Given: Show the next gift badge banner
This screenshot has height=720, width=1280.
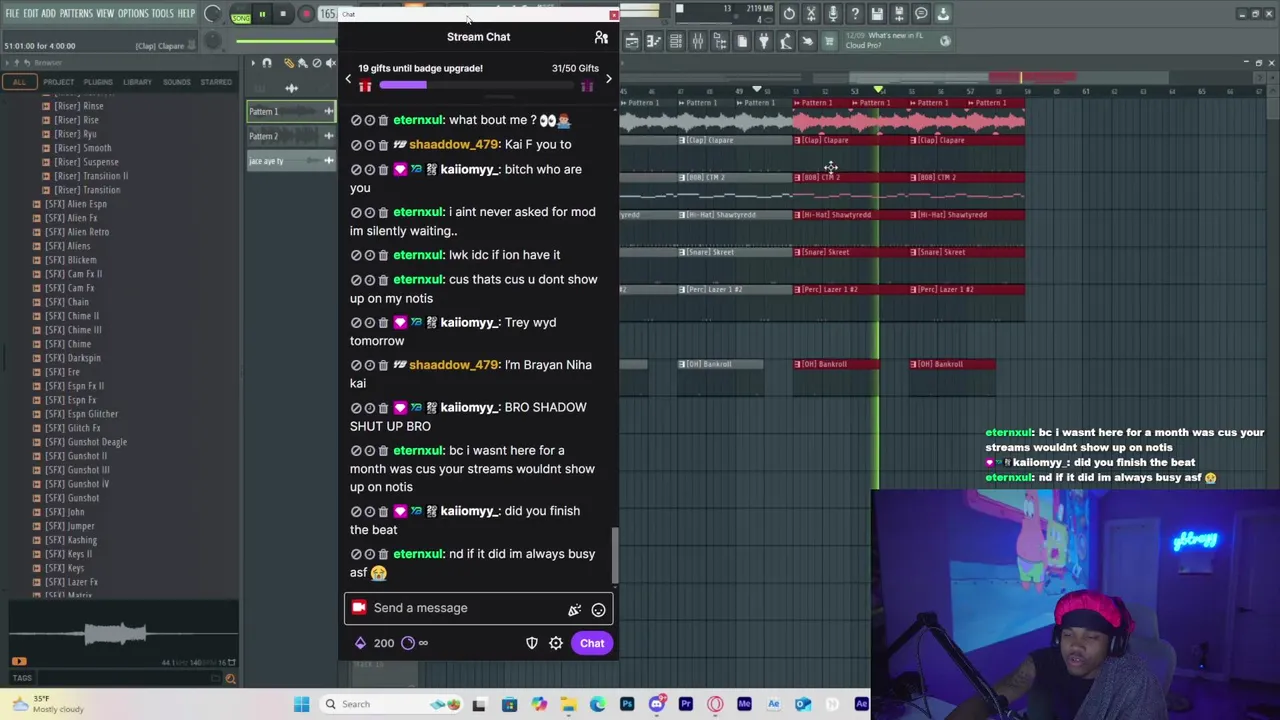Looking at the screenshot, I should 608,79.
